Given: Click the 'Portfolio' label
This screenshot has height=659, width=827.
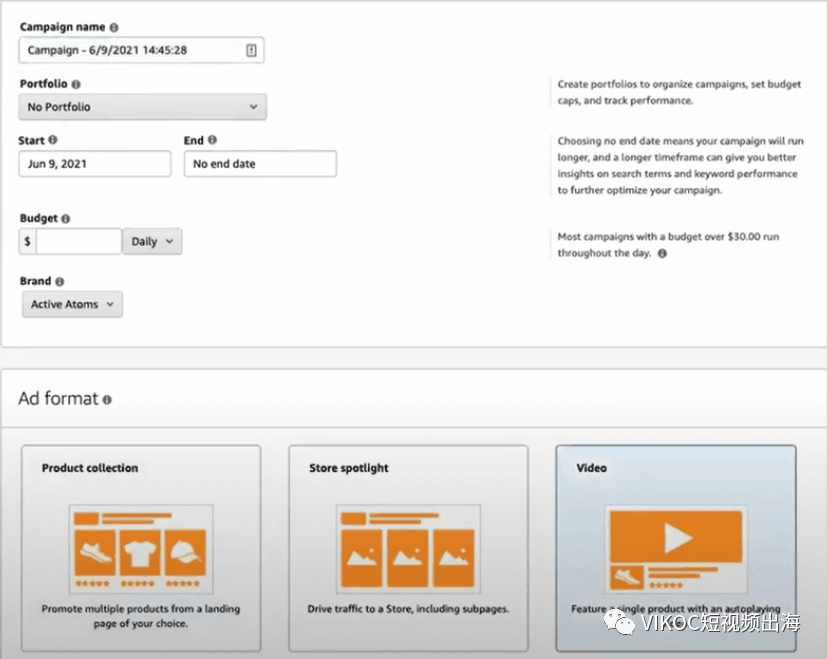Looking at the screenshot, I should pyautogui.click(x=44, y=84).
